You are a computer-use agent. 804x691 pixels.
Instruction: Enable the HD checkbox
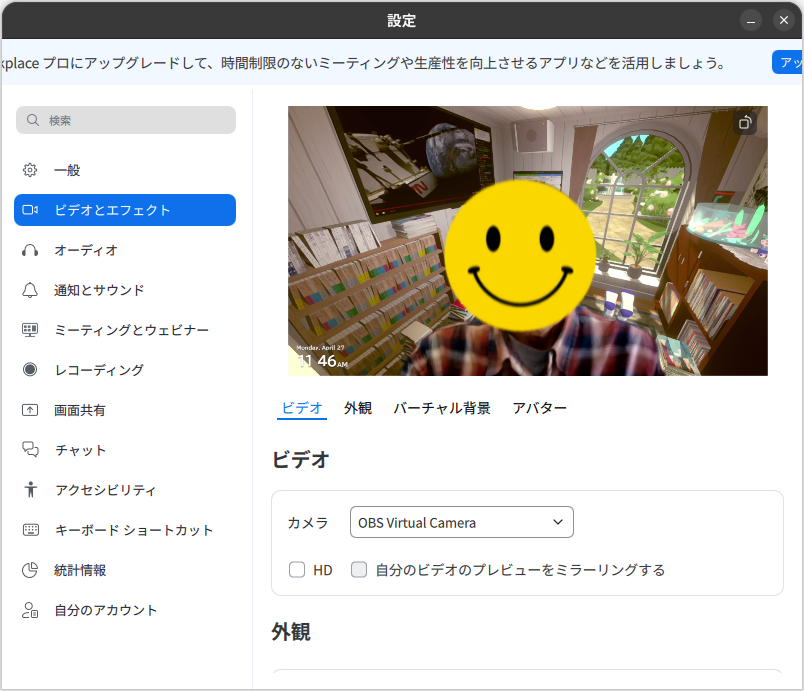point(297,570)
